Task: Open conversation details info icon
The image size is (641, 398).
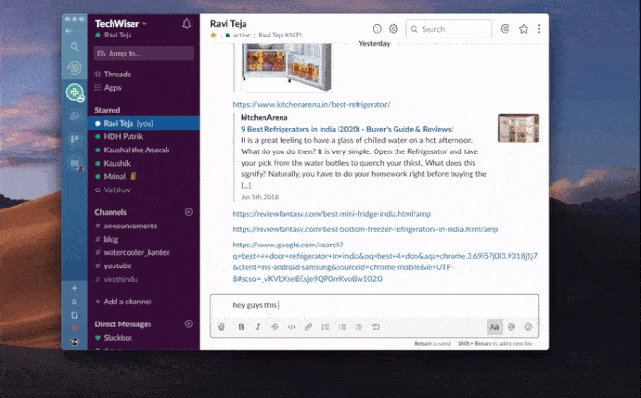Action: pos(377,29)
